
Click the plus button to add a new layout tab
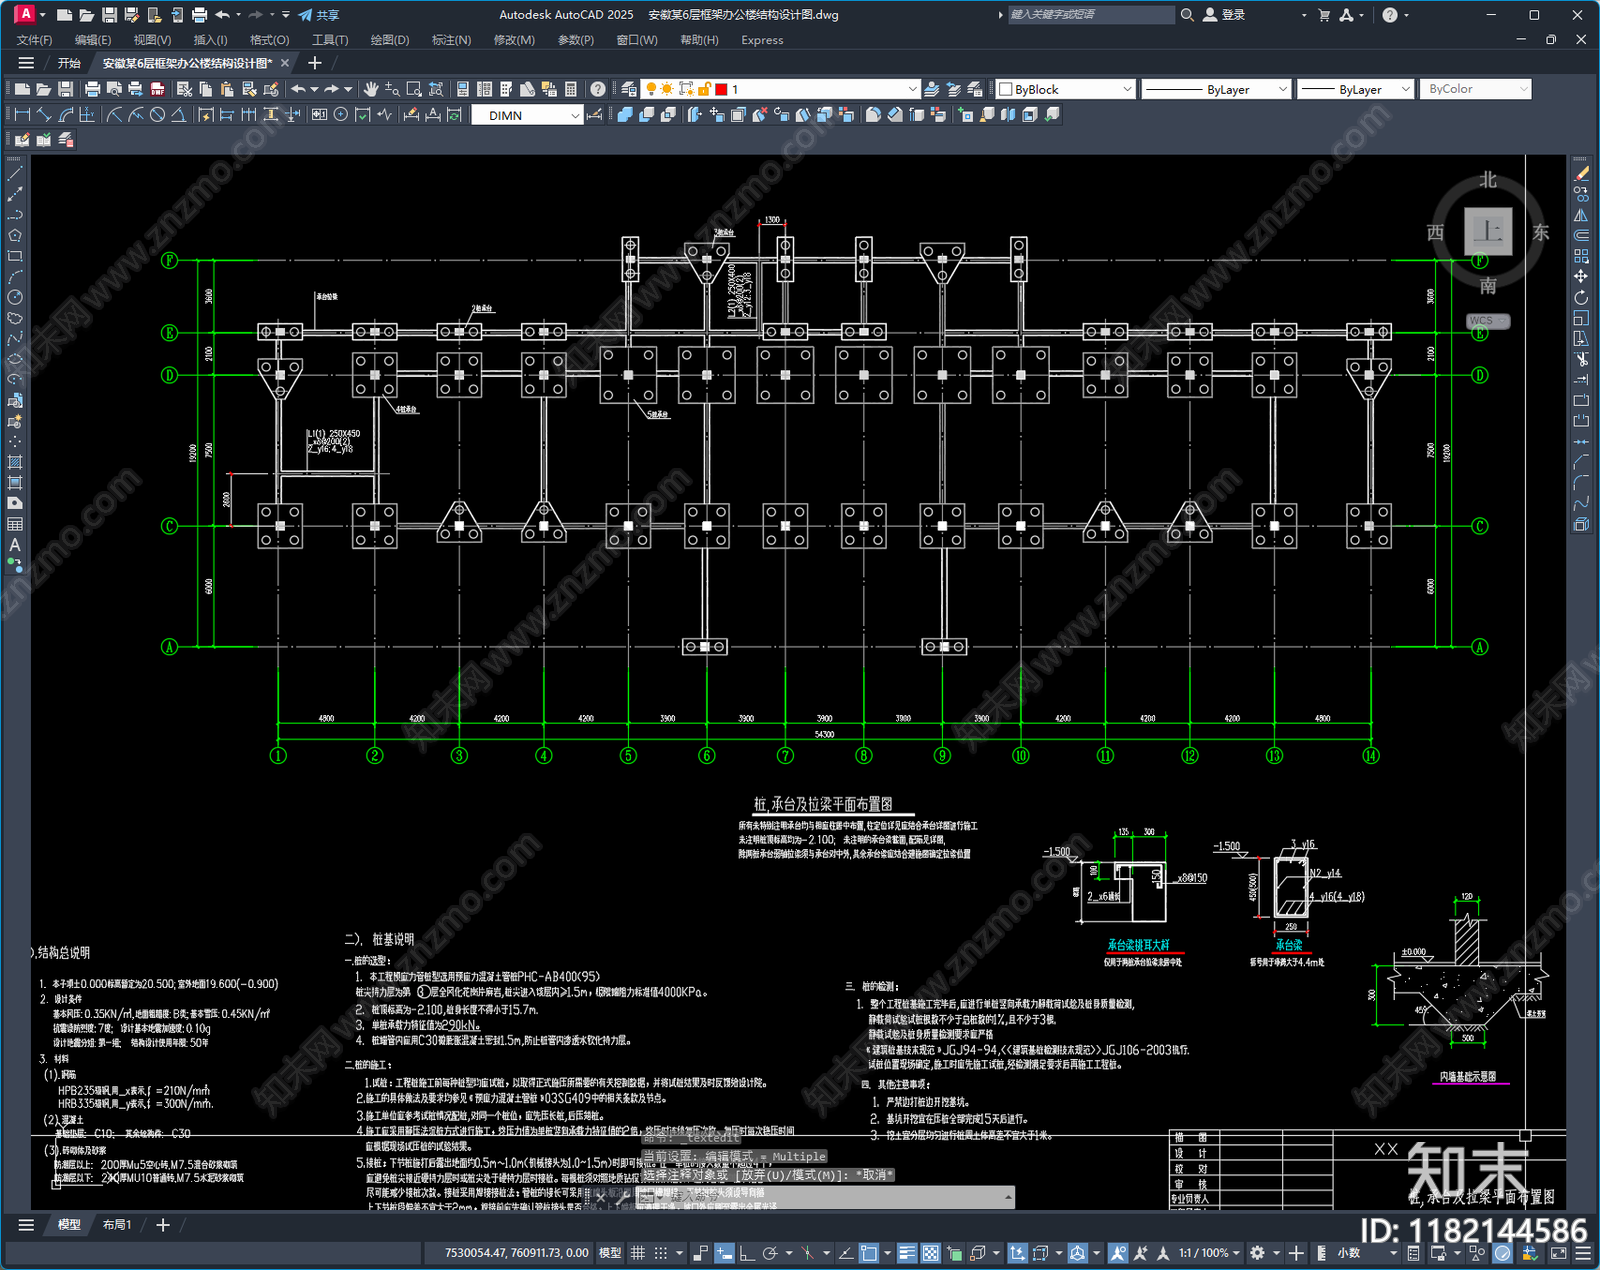(163, 1225)
